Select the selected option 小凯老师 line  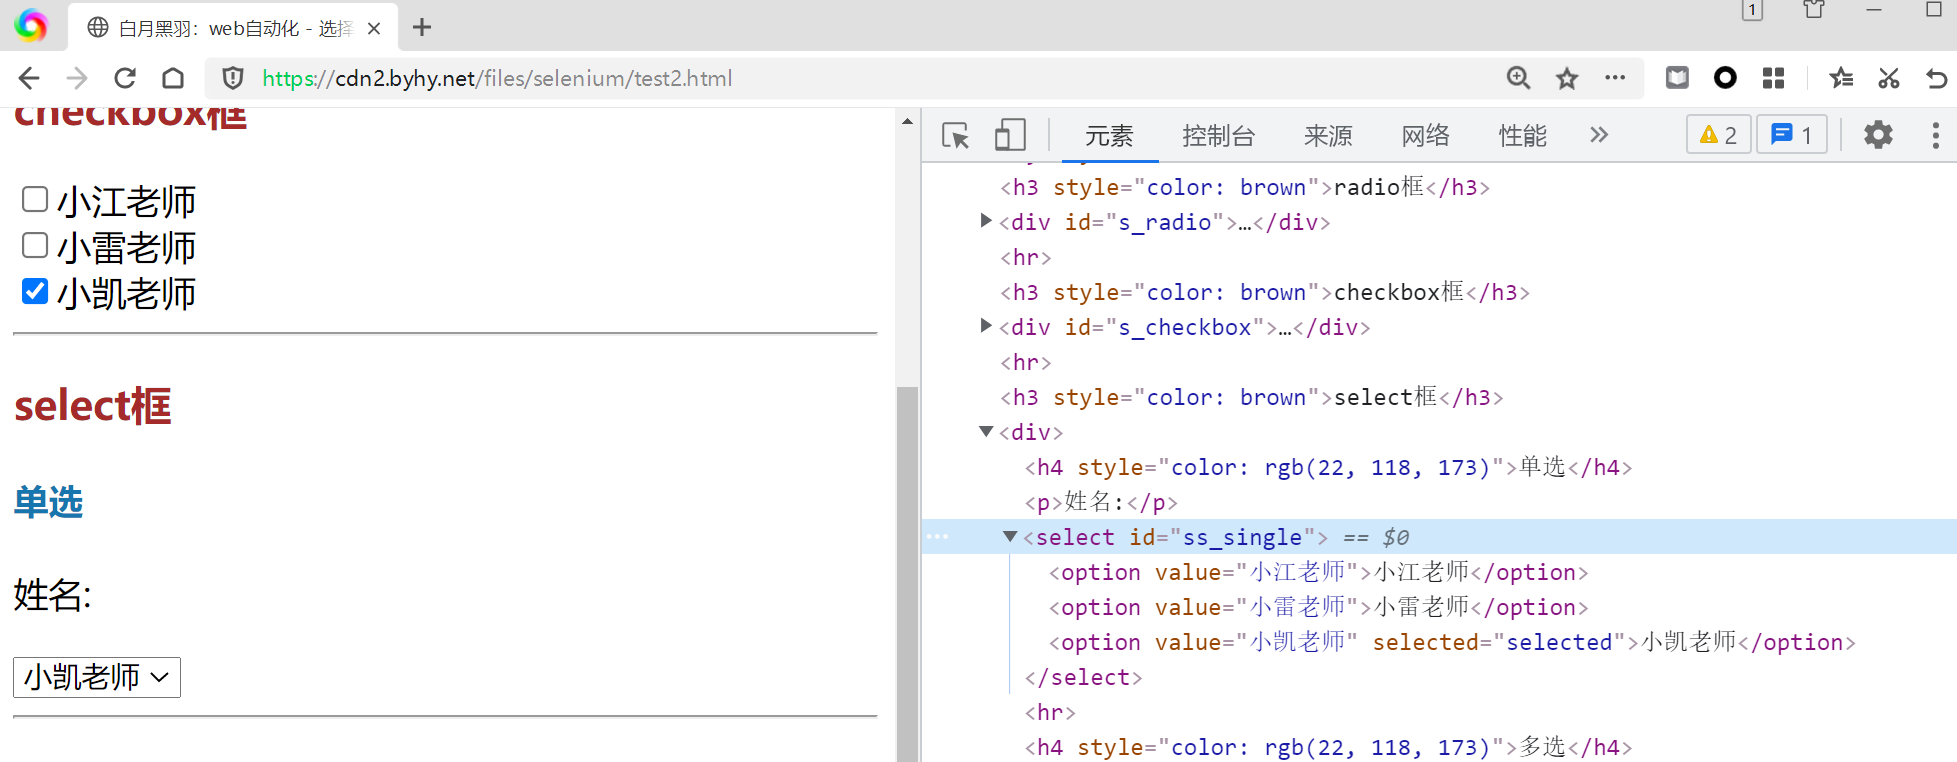click(x=1452, y=642)
